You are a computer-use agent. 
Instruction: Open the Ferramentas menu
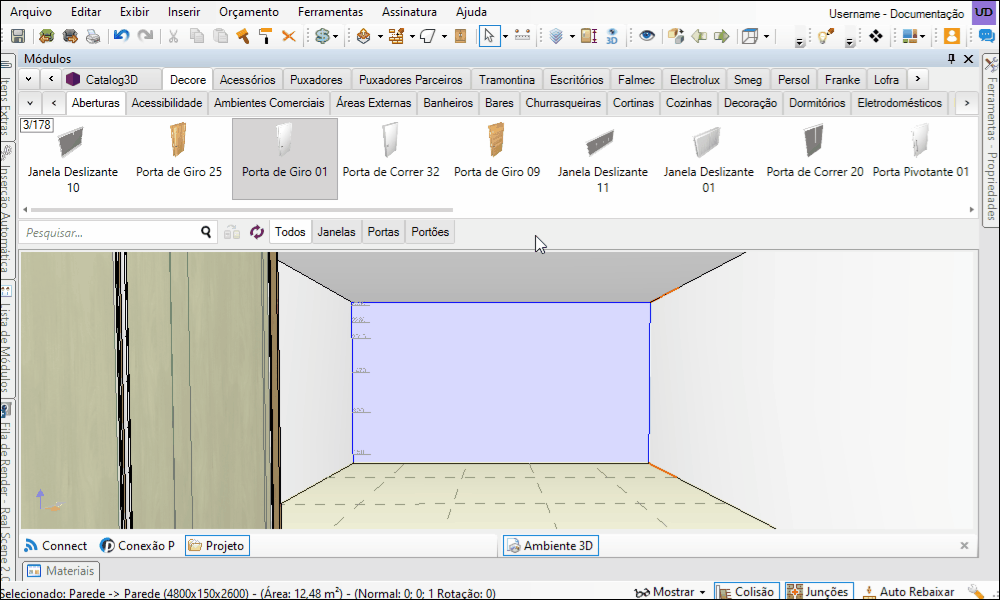pyautogui.click(x=330, y=12)
